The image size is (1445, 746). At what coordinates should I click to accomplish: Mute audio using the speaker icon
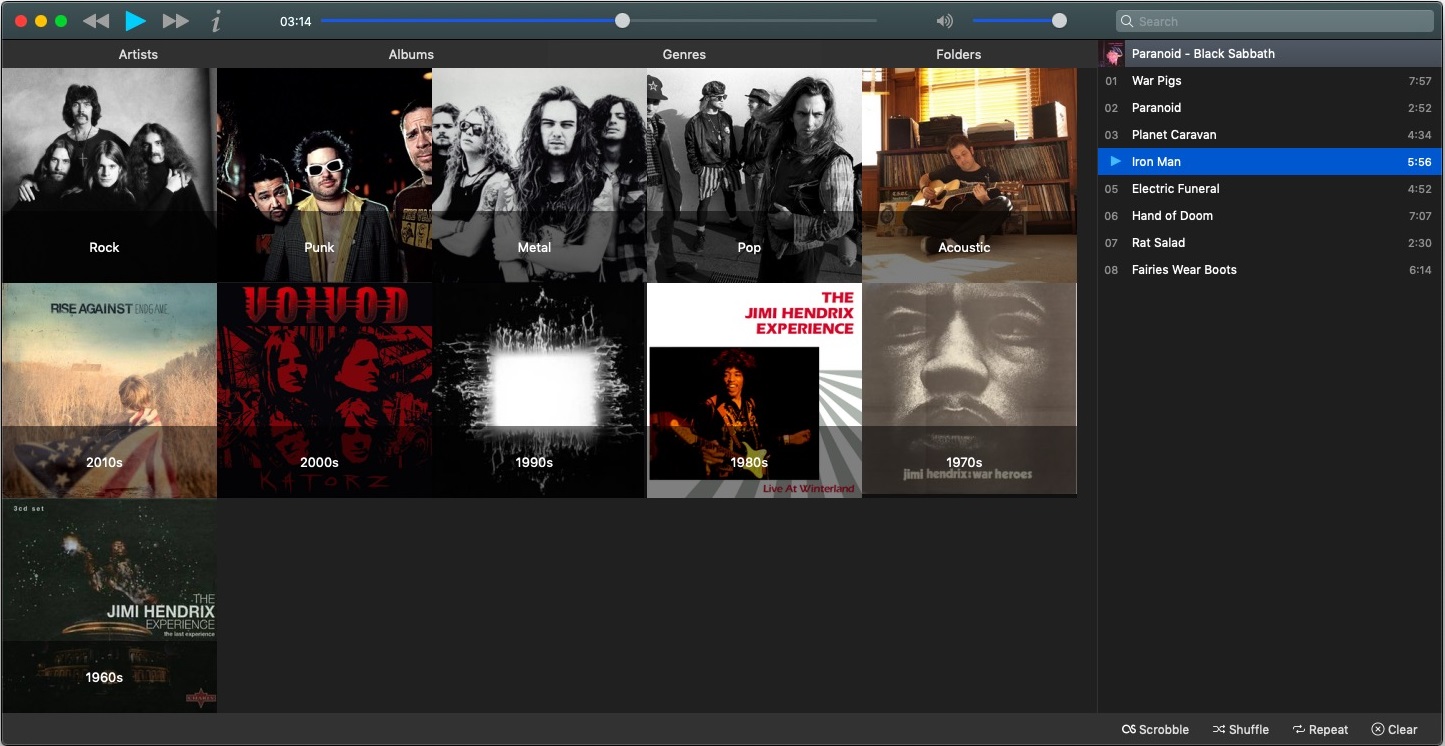[944, 21]
